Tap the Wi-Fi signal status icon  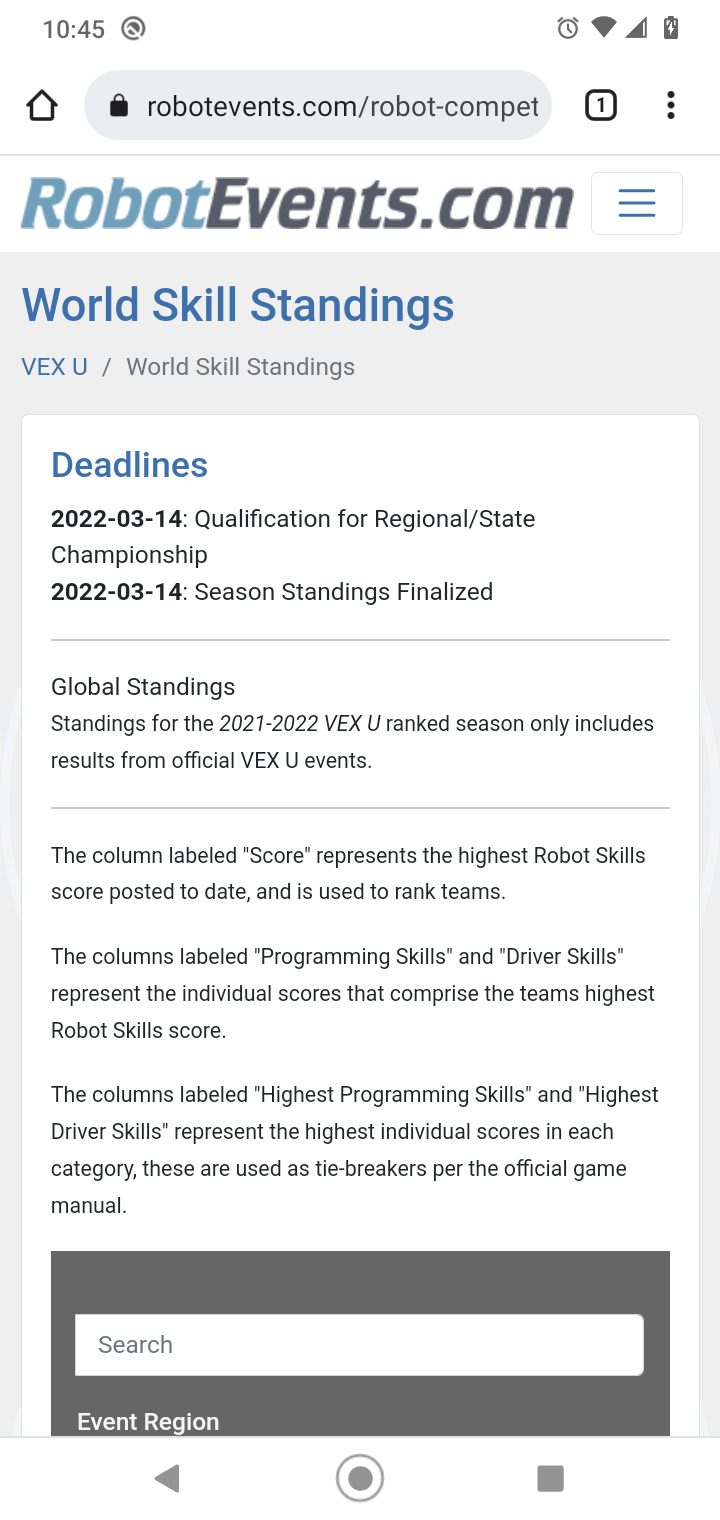603,28
